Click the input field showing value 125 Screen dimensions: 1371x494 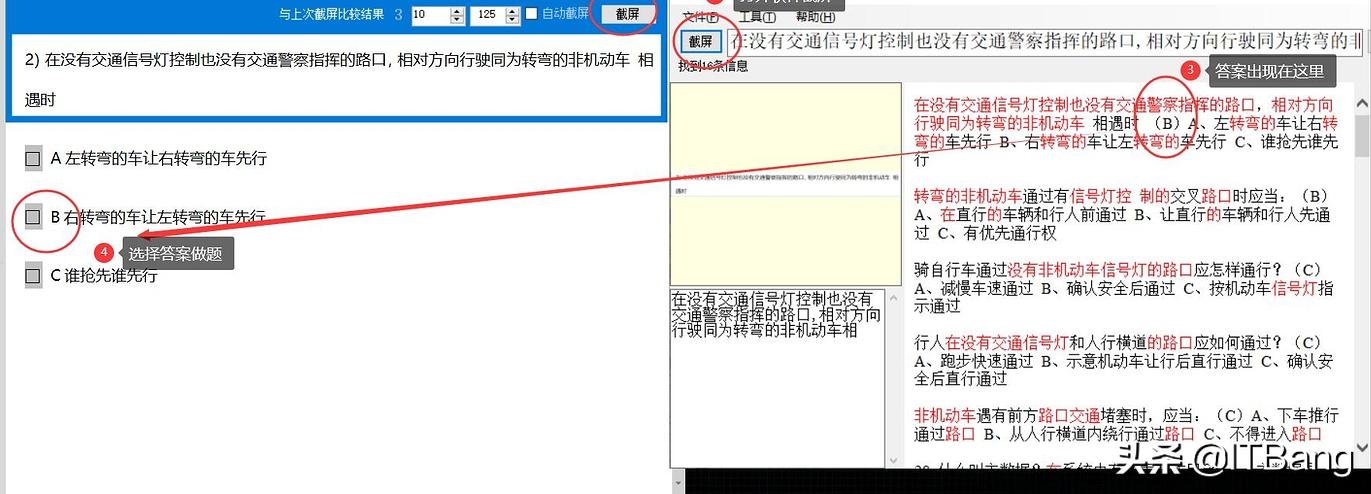point(488,15)
